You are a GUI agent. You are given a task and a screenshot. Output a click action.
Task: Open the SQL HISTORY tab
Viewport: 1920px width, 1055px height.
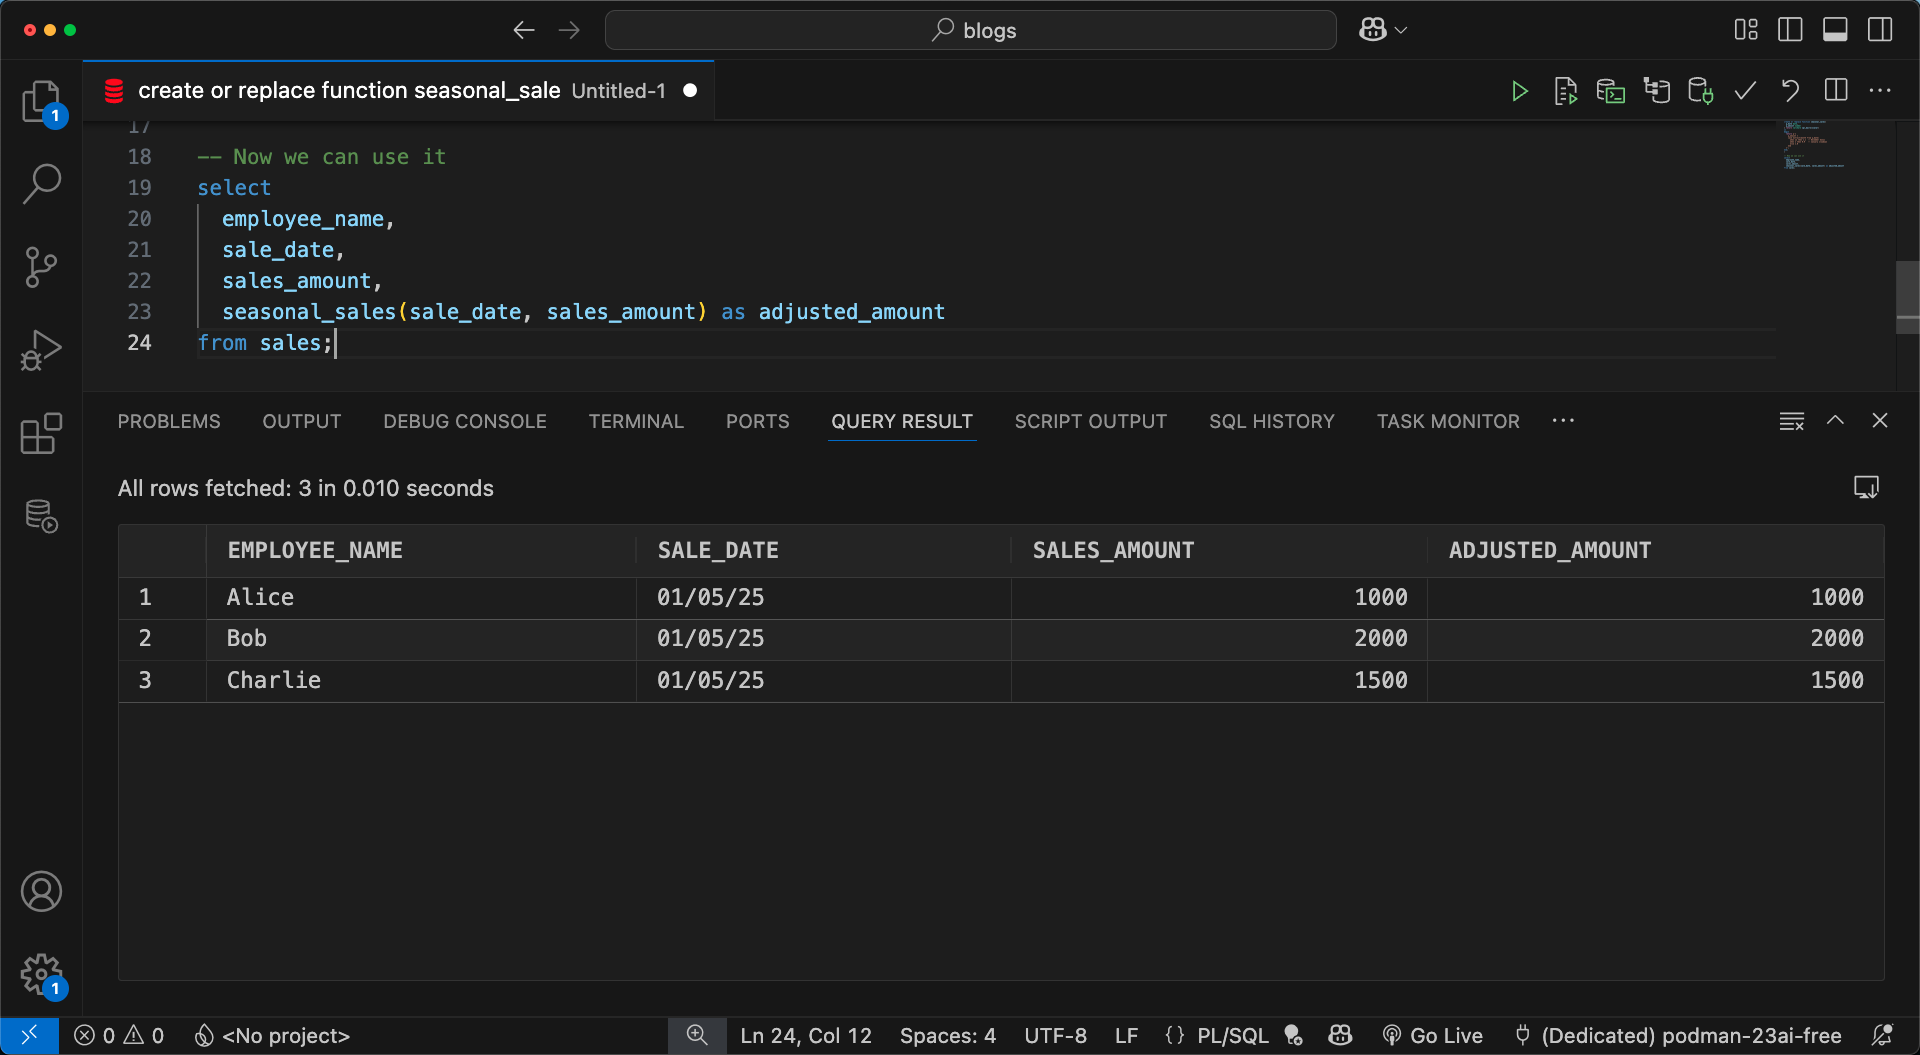pos(1272,421)
